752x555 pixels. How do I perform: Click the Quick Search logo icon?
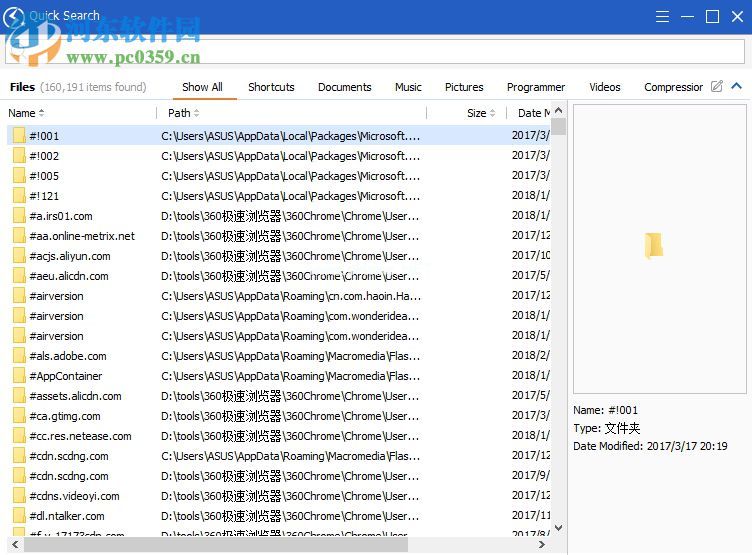(13, 17)
